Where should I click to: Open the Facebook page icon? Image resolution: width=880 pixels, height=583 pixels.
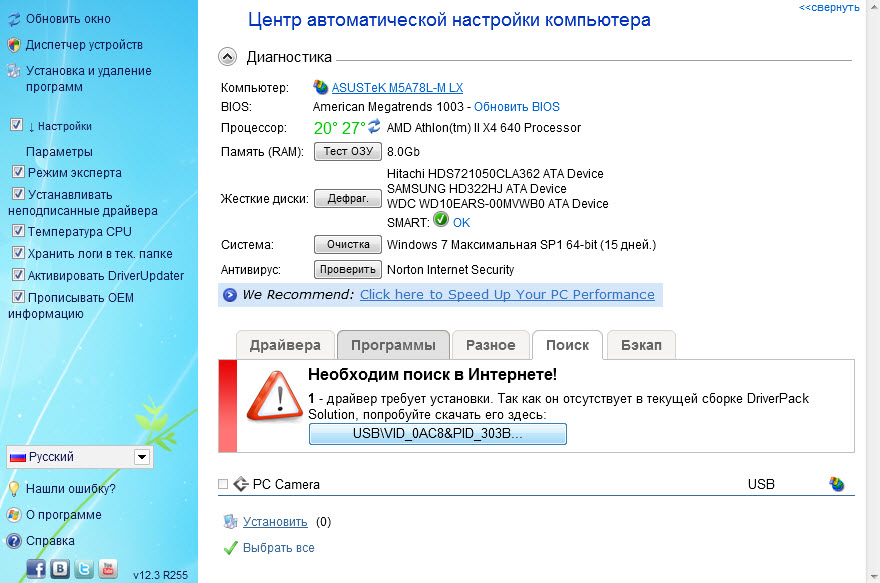pos(36,569)
